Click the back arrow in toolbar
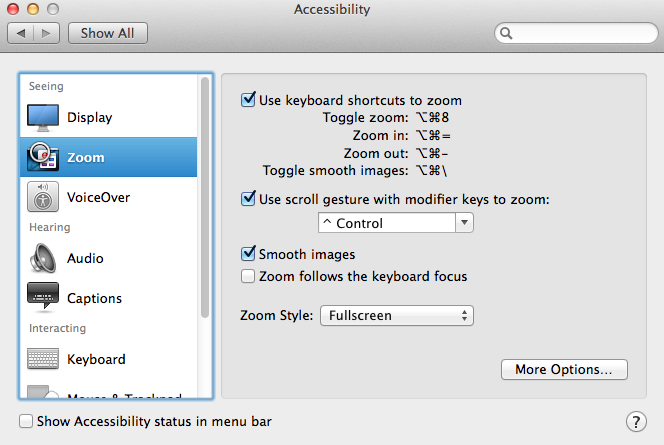This screenshot has height=445, width=664. coord(21,33)
